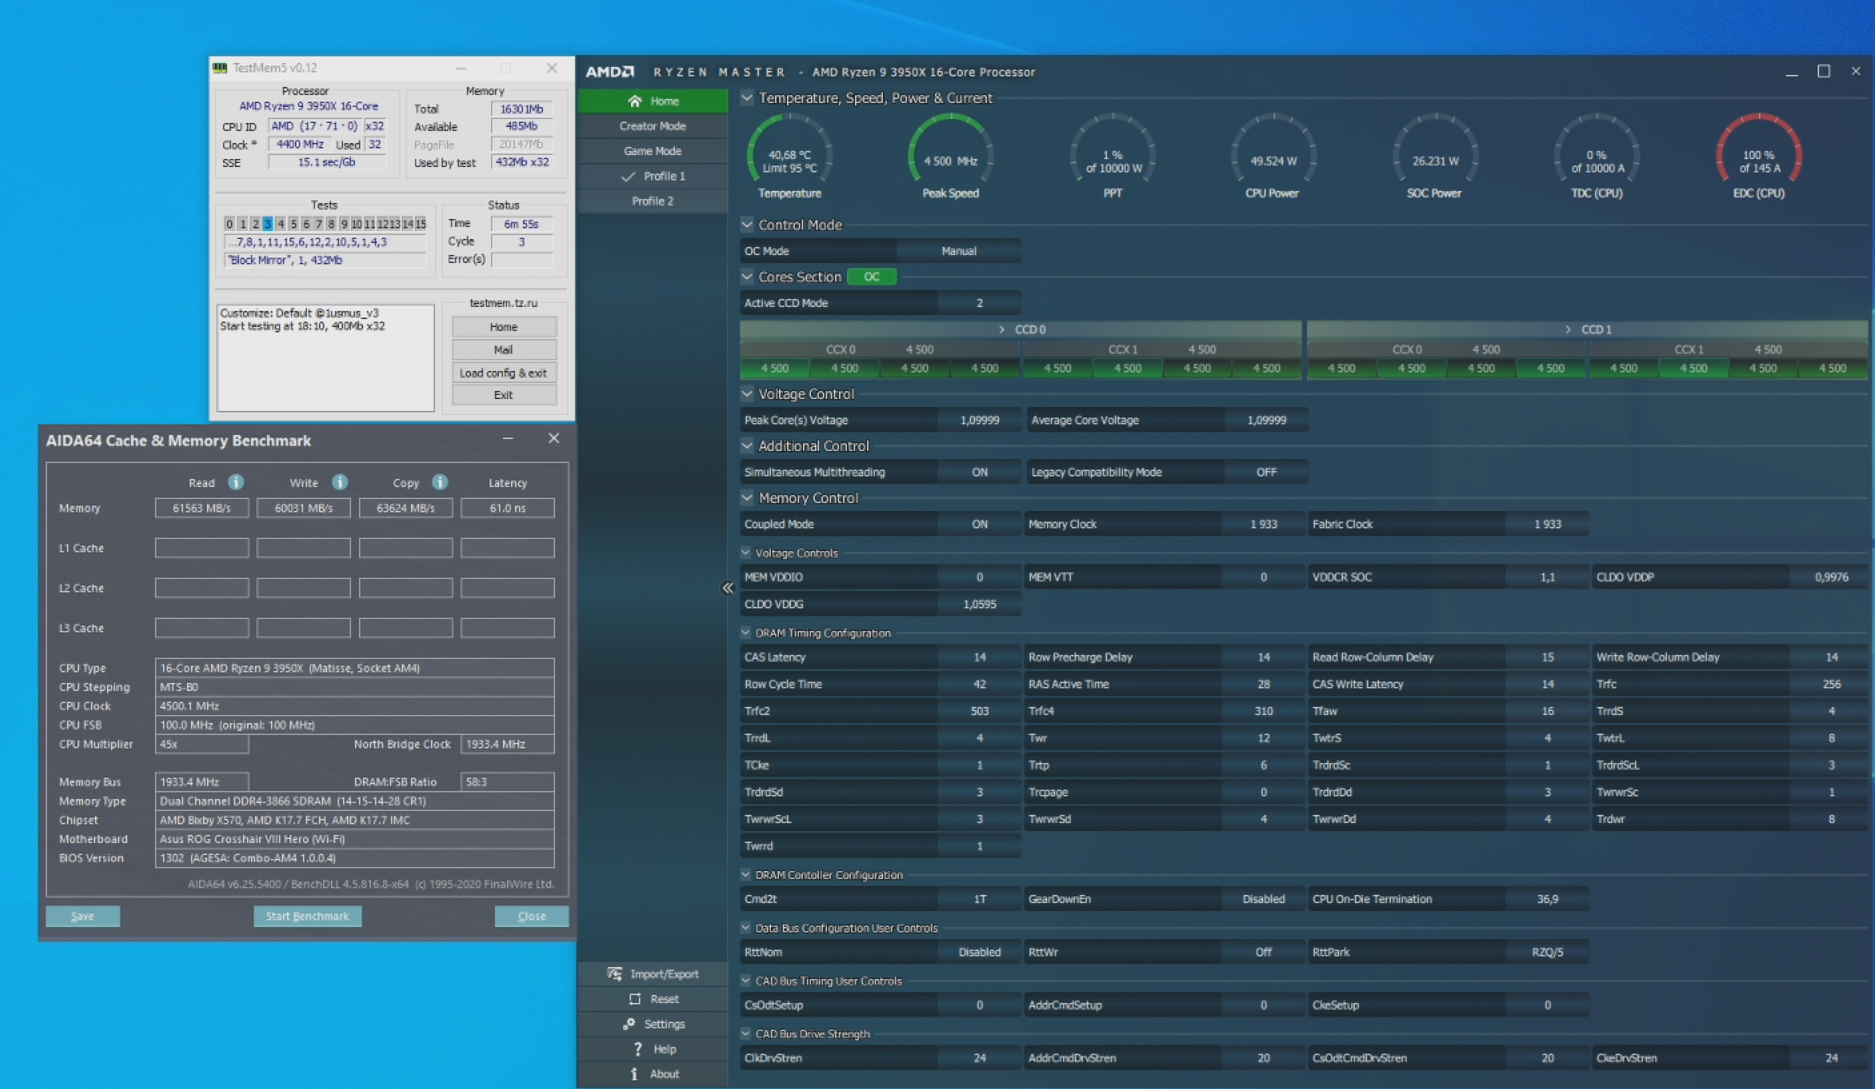1875x1089 pixels.
Task: Switch to Creator Mode tab
Action: point(653,126)
